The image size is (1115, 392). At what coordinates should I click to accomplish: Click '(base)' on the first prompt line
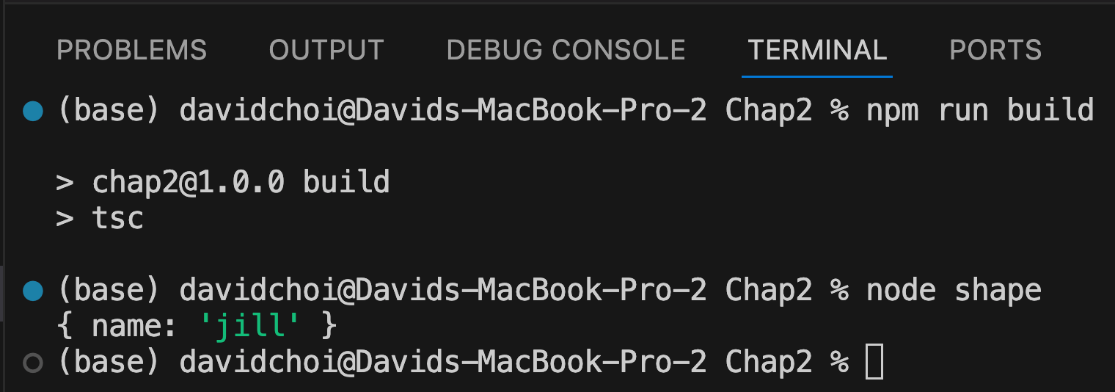[x=109, y=112]
